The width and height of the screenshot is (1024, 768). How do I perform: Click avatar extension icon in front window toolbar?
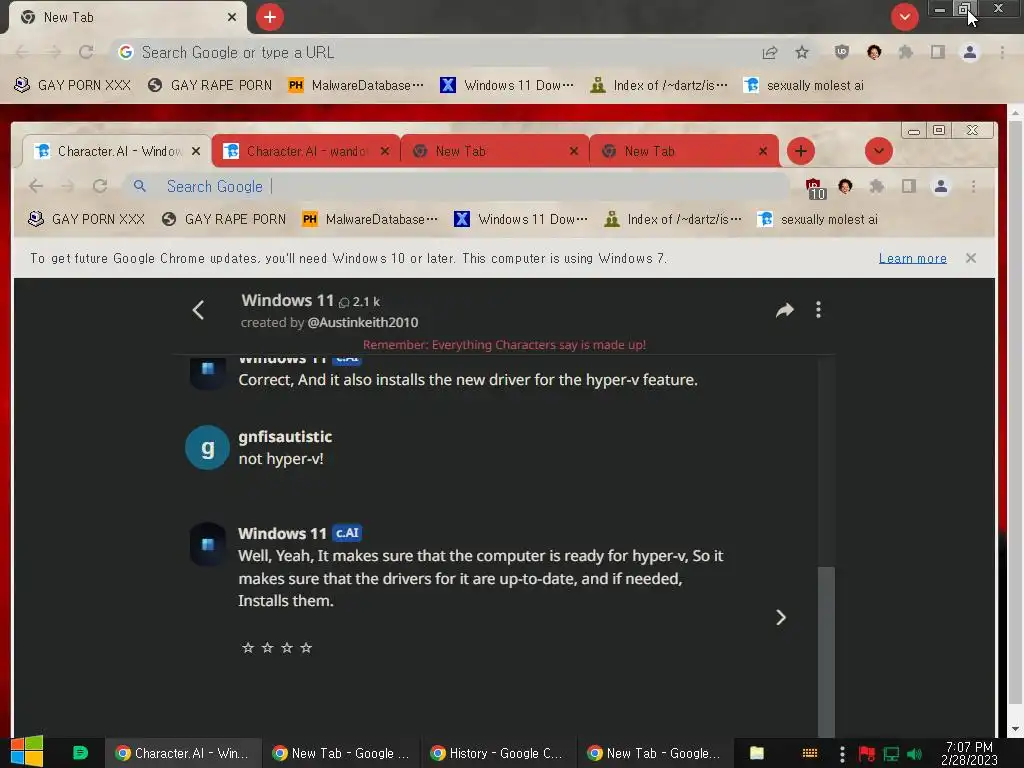pyautogui.click(x=845, y=187)
